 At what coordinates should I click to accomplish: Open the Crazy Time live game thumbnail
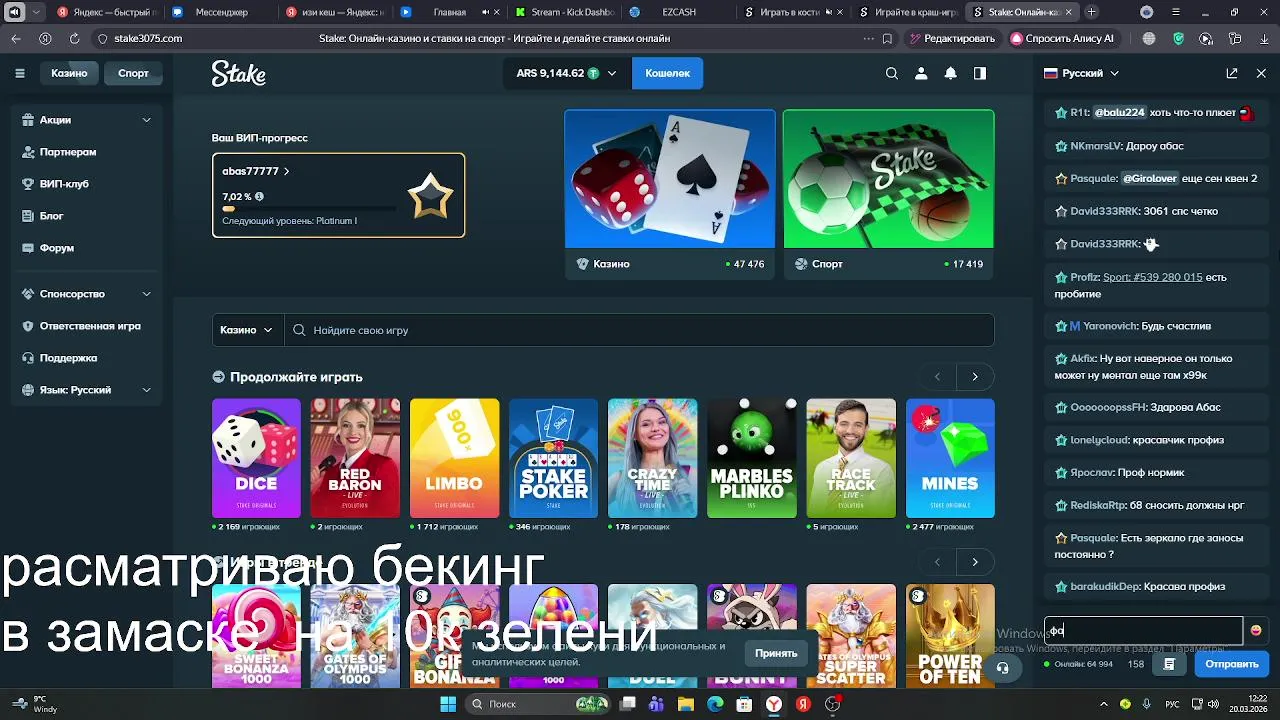tap(652, 458)
